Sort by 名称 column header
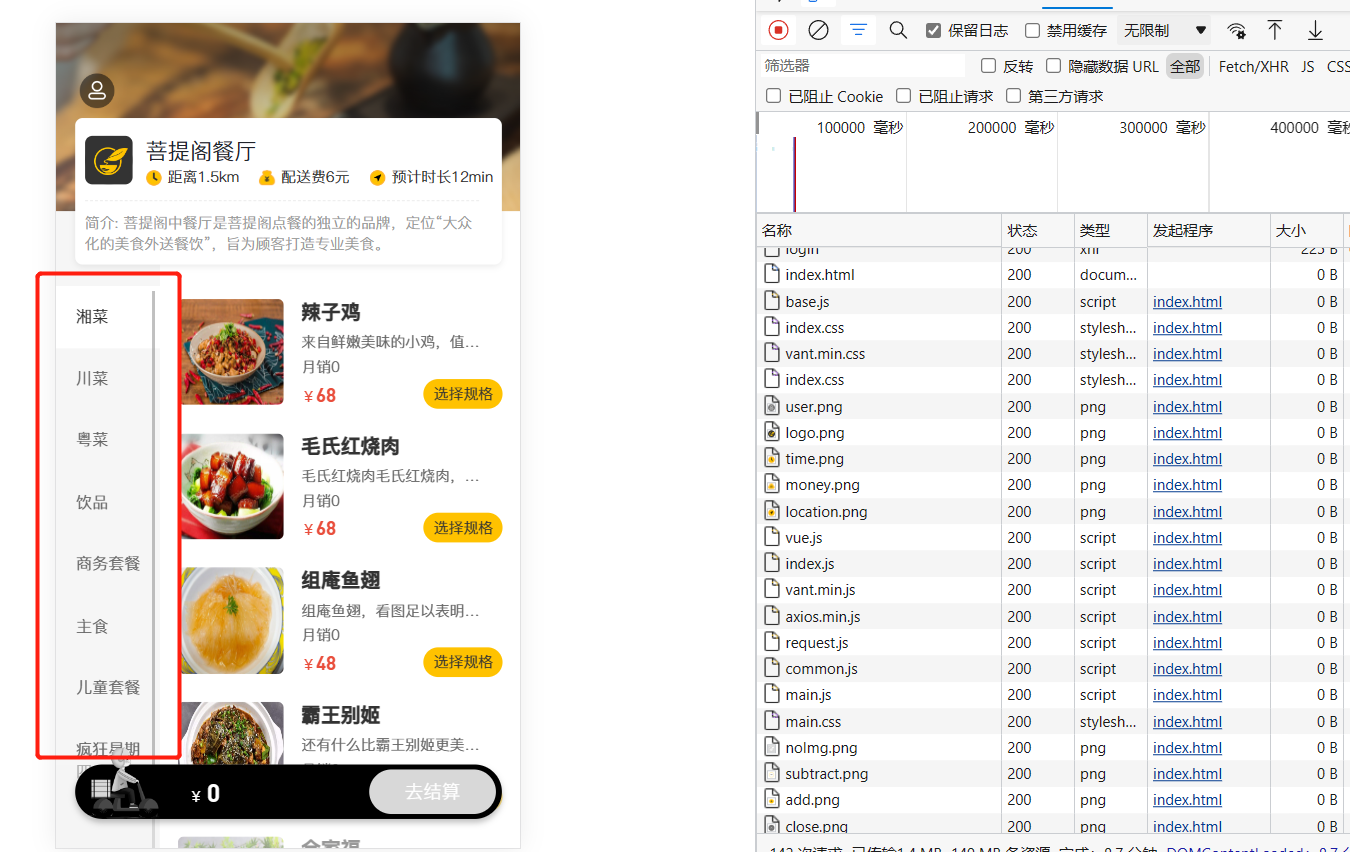Screen dimensions: 1350x852 [880, 231]
